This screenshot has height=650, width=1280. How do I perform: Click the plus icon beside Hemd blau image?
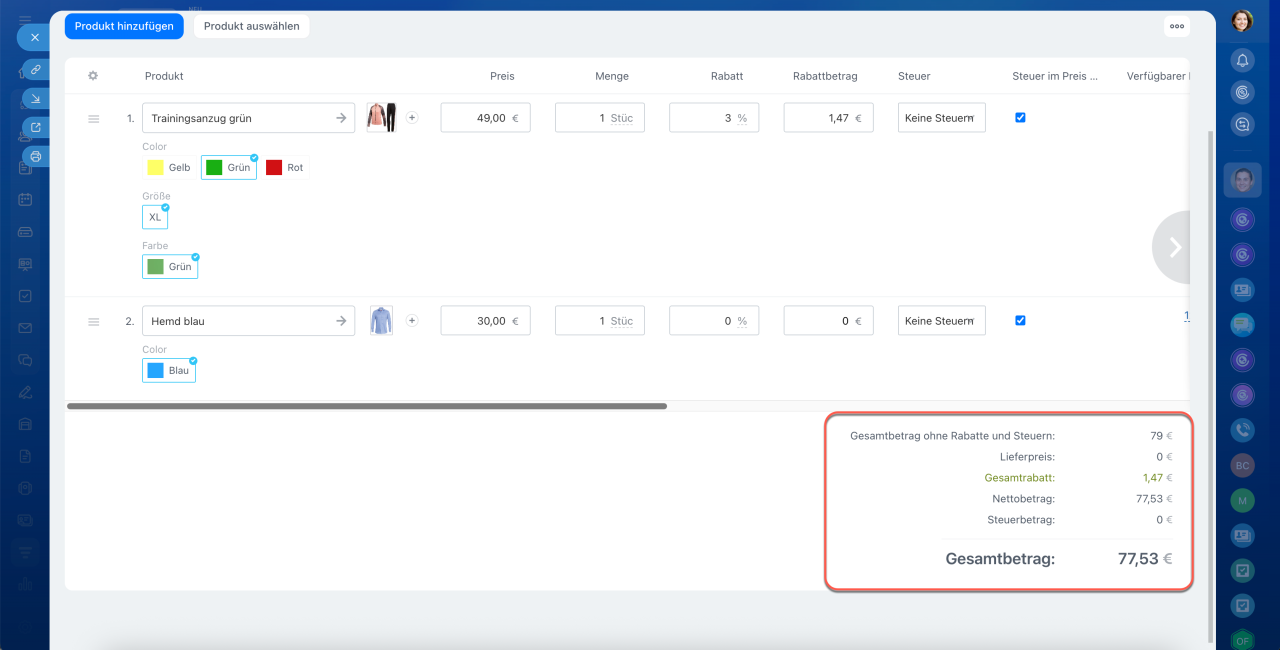click(412, 321)
